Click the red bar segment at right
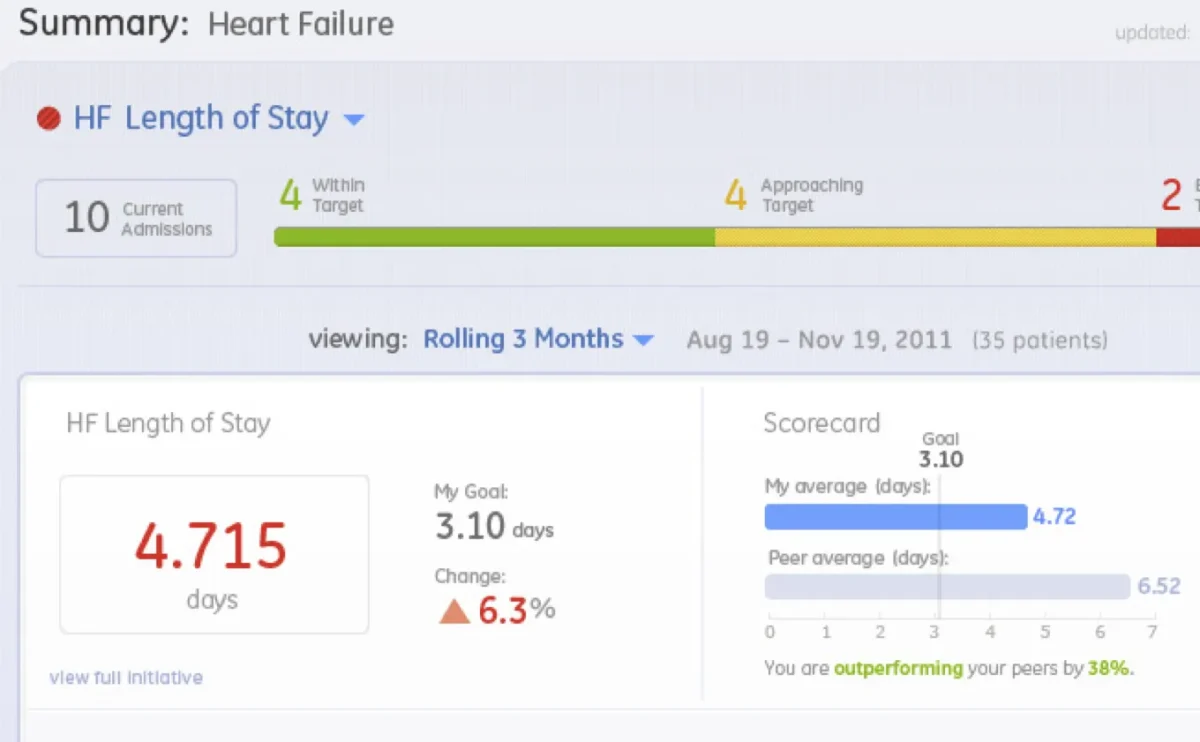This screenshot has height=742, width=1200. [x=1178, y=237]
